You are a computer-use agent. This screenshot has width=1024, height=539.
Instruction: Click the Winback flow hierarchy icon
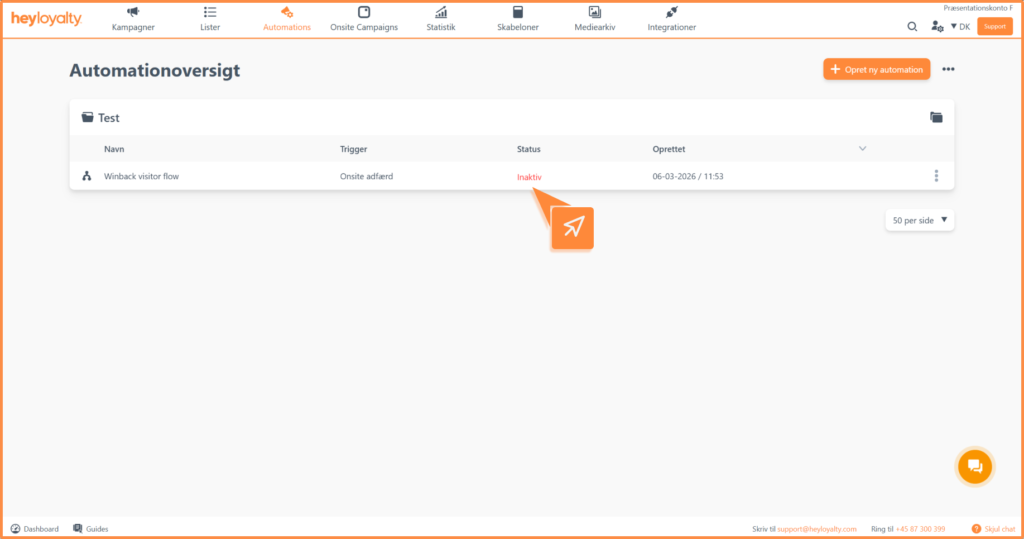pyautogui.click(x=86, y=177)
